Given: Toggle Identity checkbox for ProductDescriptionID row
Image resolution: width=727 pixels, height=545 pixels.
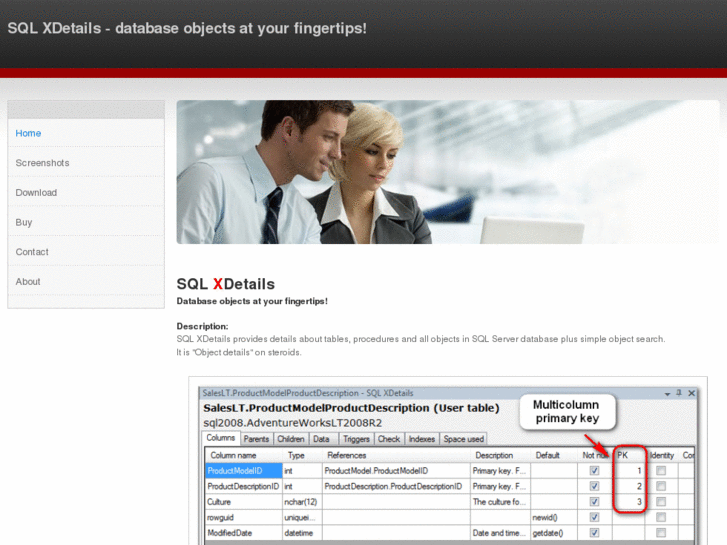Looking at the screenshot, I should click(x=661, y=486).
